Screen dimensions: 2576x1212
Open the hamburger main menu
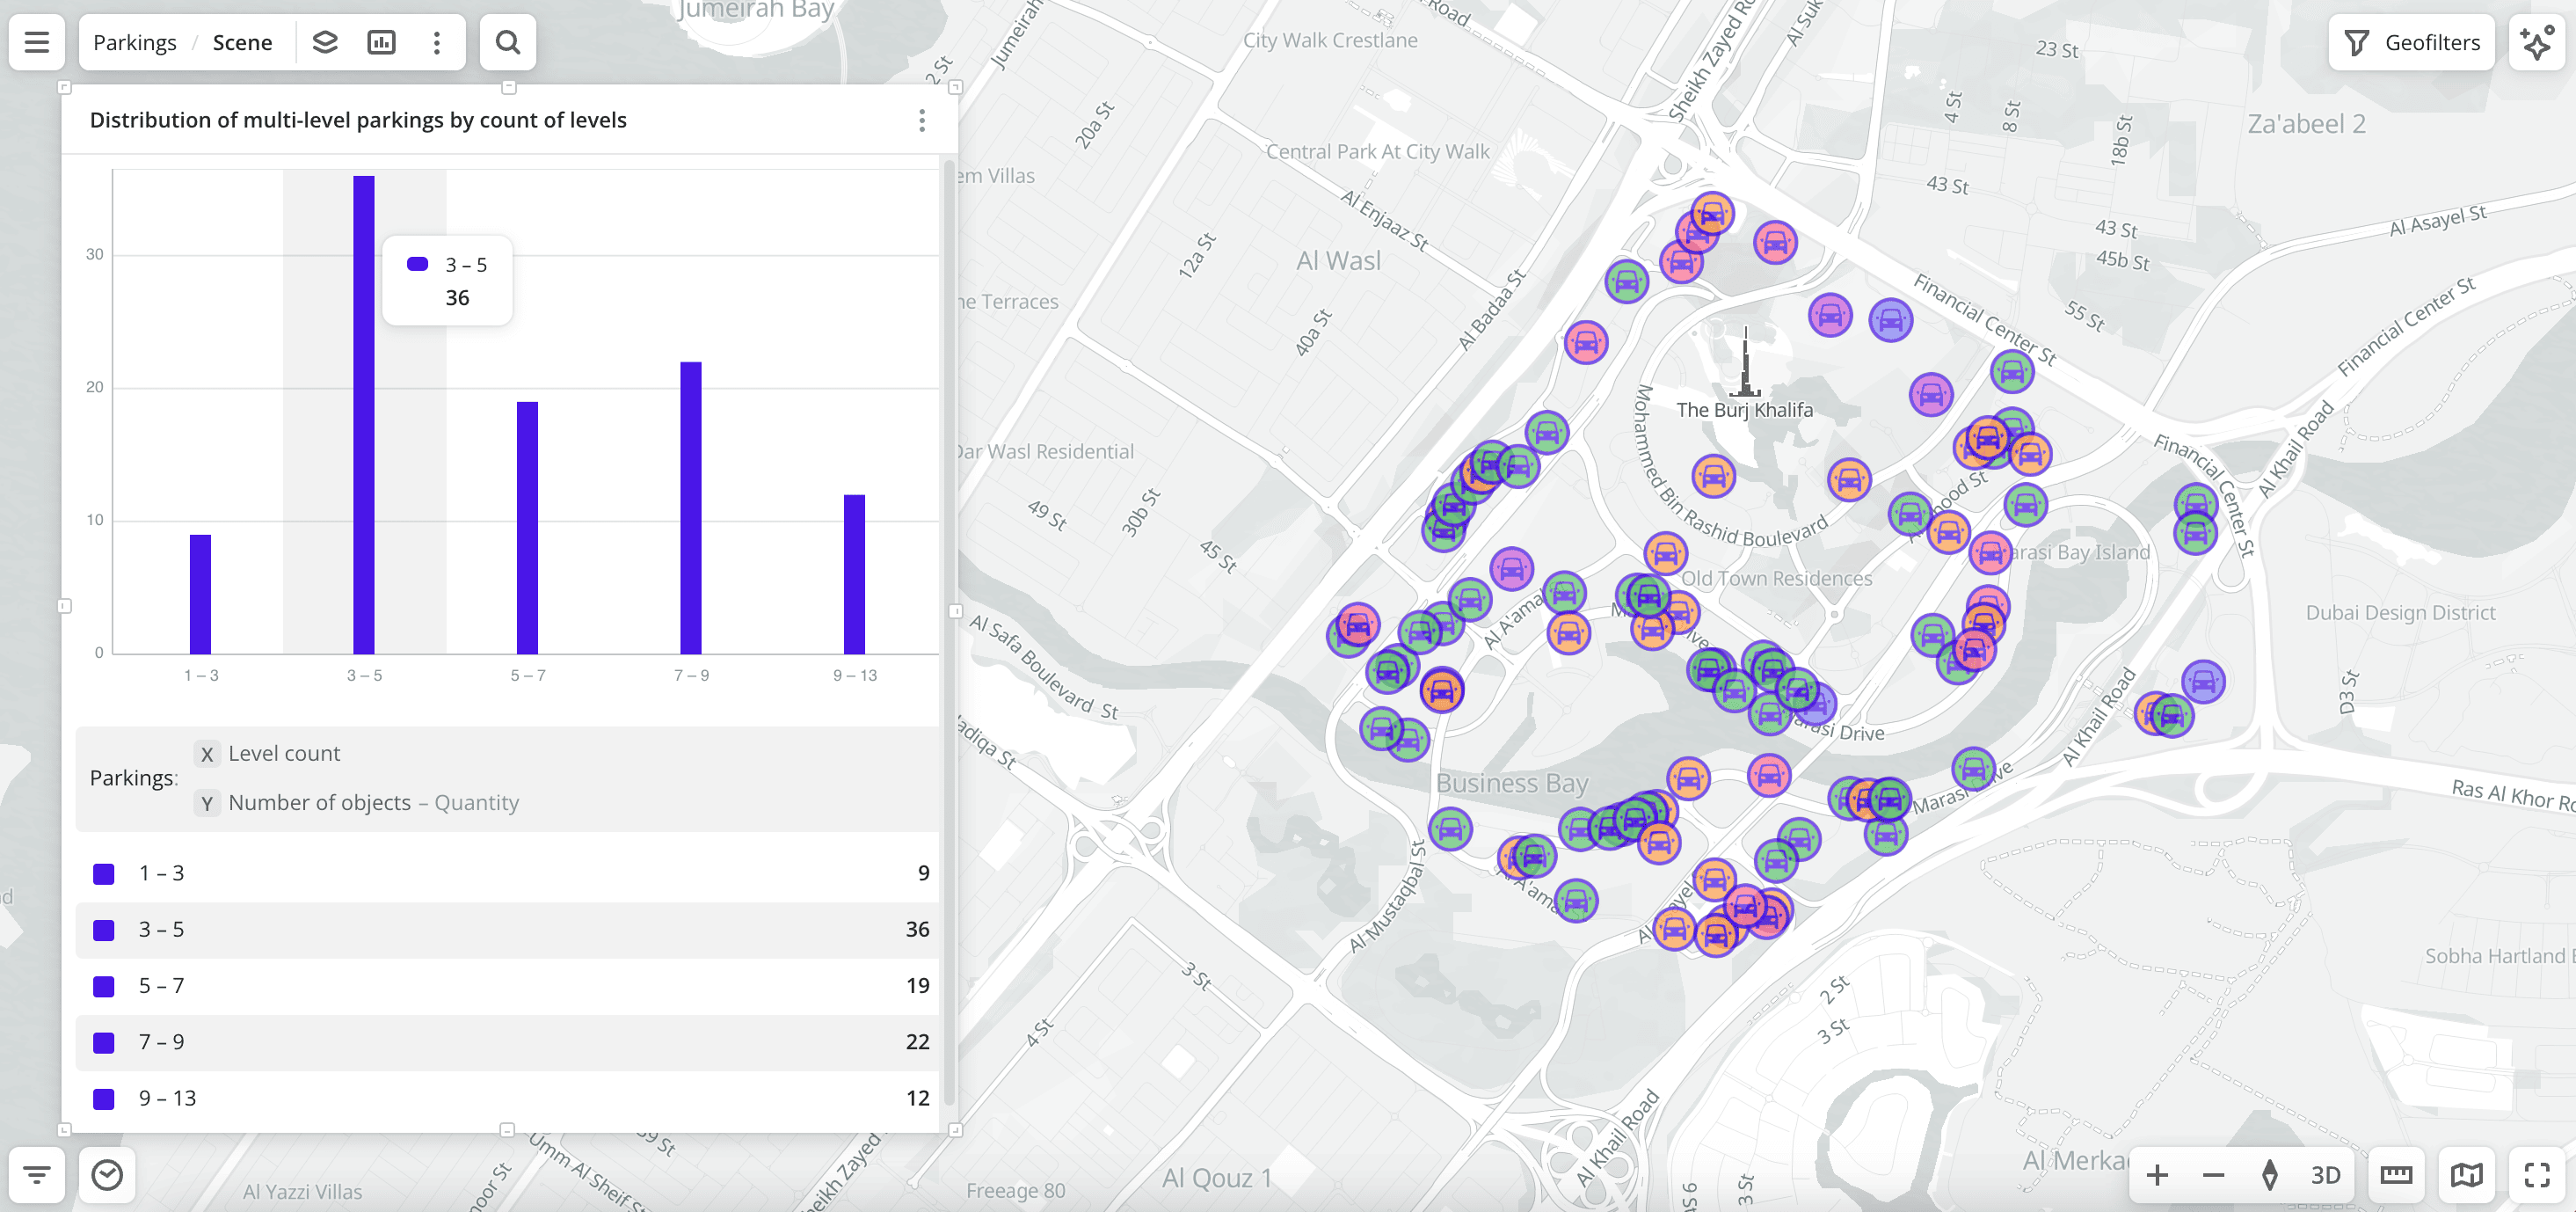[37, 42]
